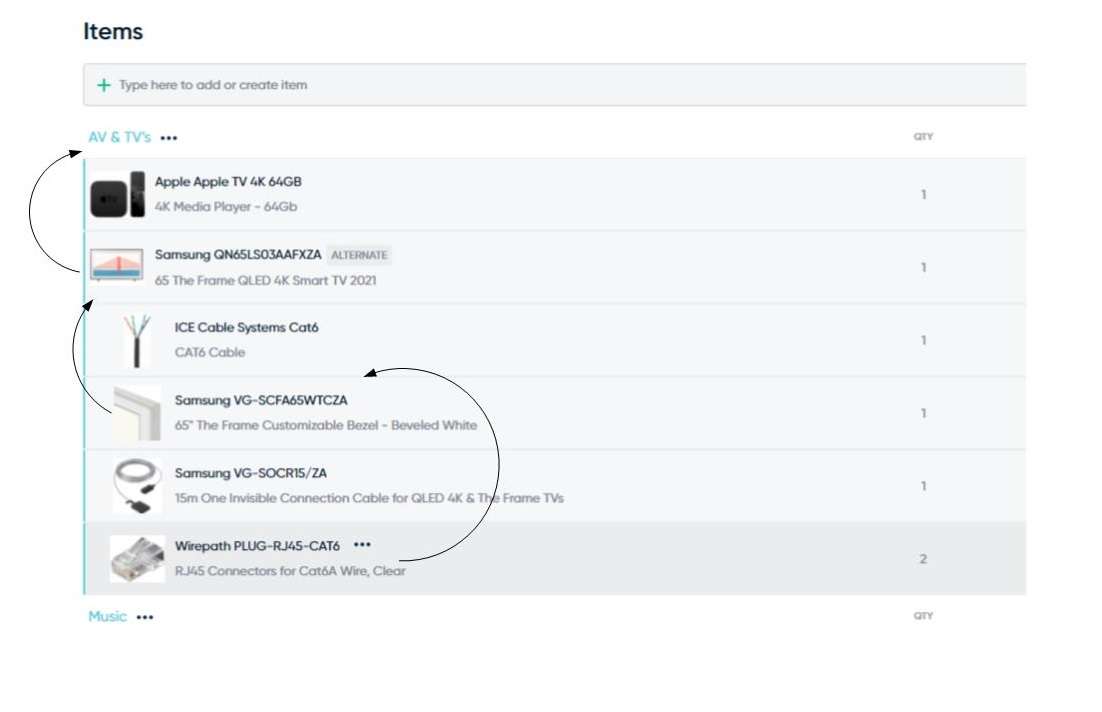This screenshot has width=1102, height=712.
Task: Click the green plus add item icon
Action: [104, 85]
